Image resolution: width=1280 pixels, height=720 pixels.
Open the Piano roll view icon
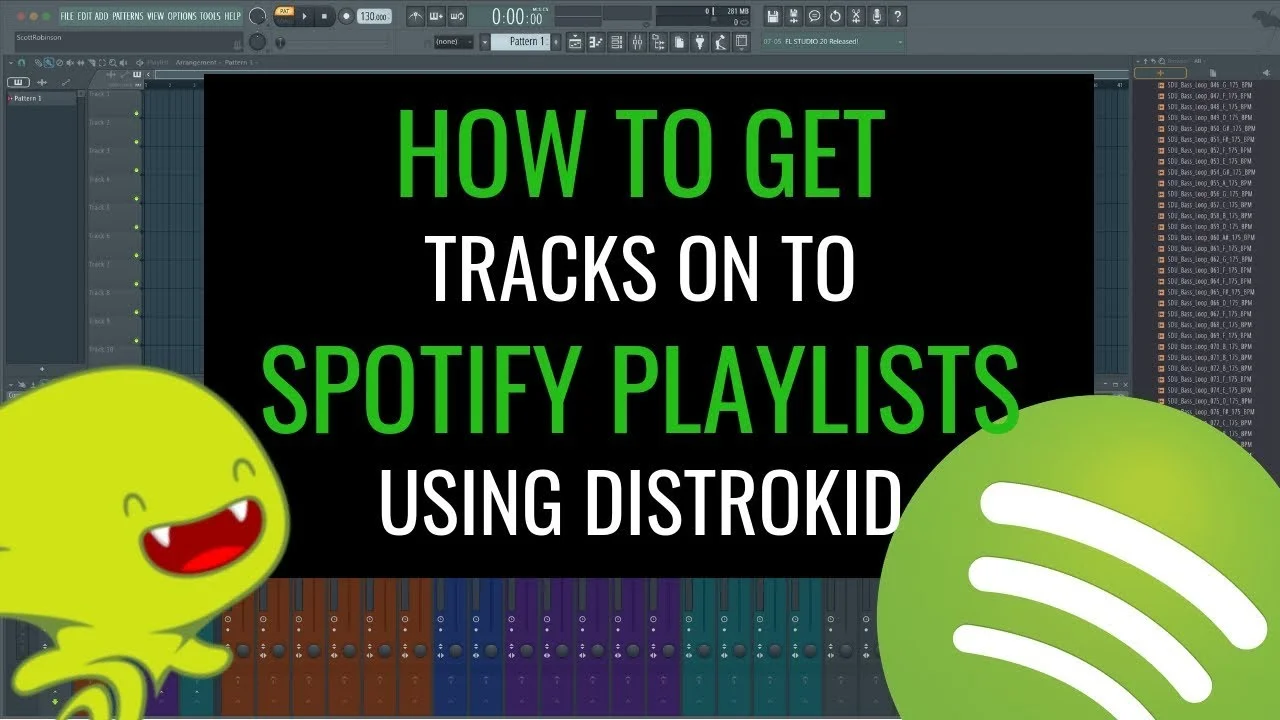click(596, 42)
